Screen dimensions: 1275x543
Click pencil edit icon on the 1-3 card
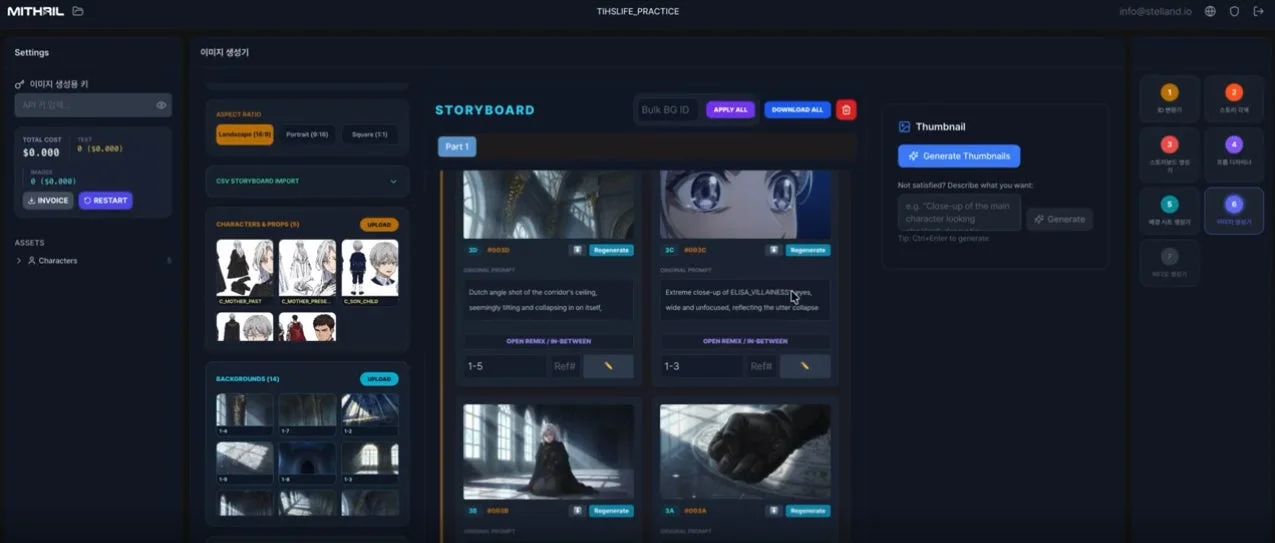tap(805, 366)
